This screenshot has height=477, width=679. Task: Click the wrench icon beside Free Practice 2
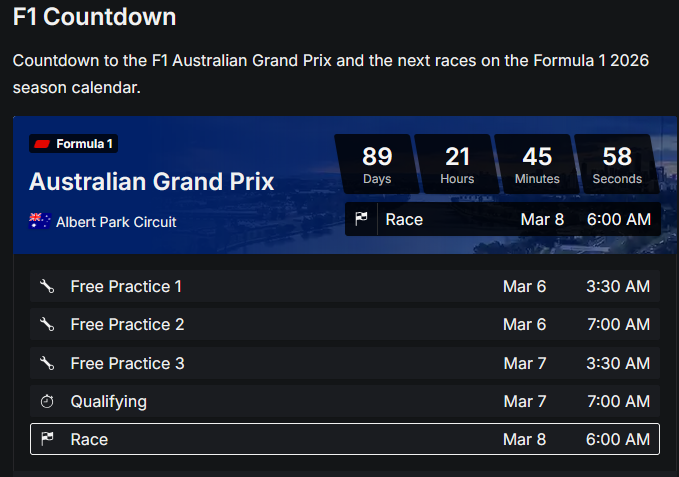(x=47, y=325)
